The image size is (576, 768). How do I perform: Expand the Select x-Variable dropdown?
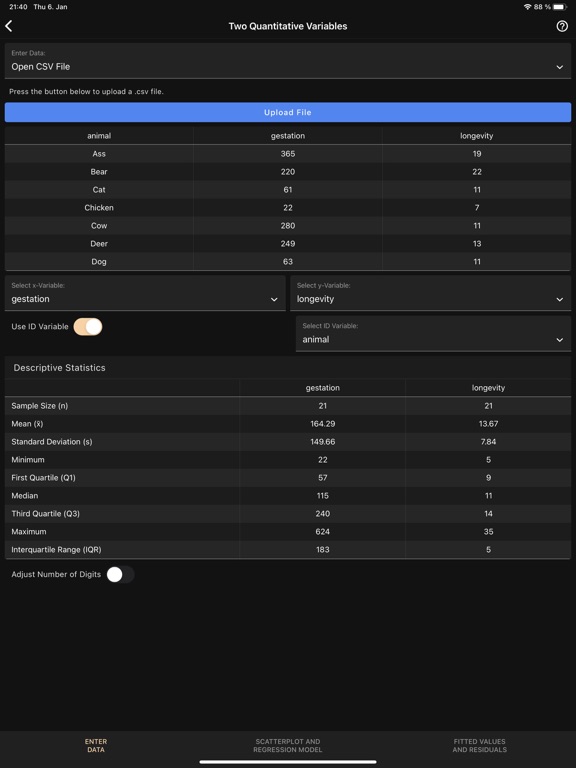tap(145, 293)
